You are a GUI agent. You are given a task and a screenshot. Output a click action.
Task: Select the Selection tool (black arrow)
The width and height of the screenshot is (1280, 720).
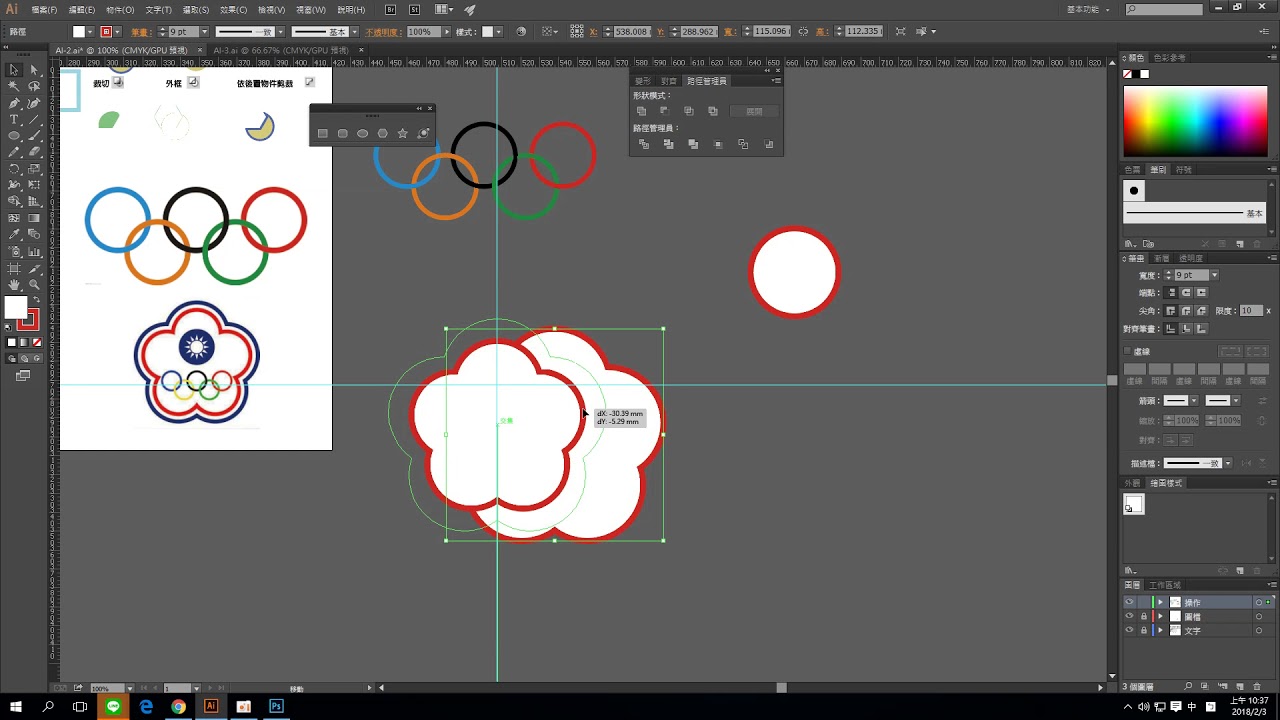point(14,70)
